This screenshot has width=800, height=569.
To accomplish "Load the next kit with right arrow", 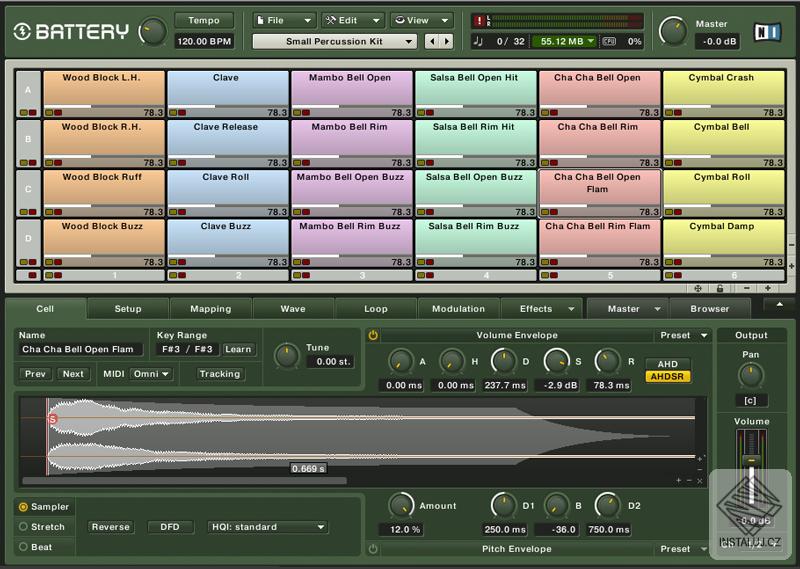I will (x=446, y=41).
